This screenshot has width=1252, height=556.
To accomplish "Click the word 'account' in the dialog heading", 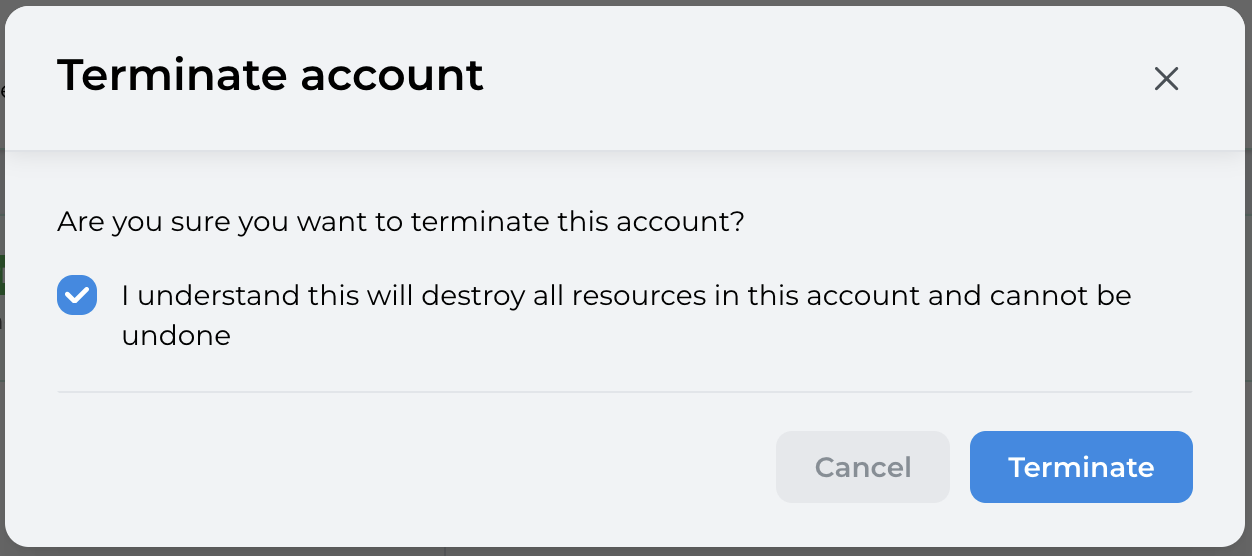I will point(391,76).
